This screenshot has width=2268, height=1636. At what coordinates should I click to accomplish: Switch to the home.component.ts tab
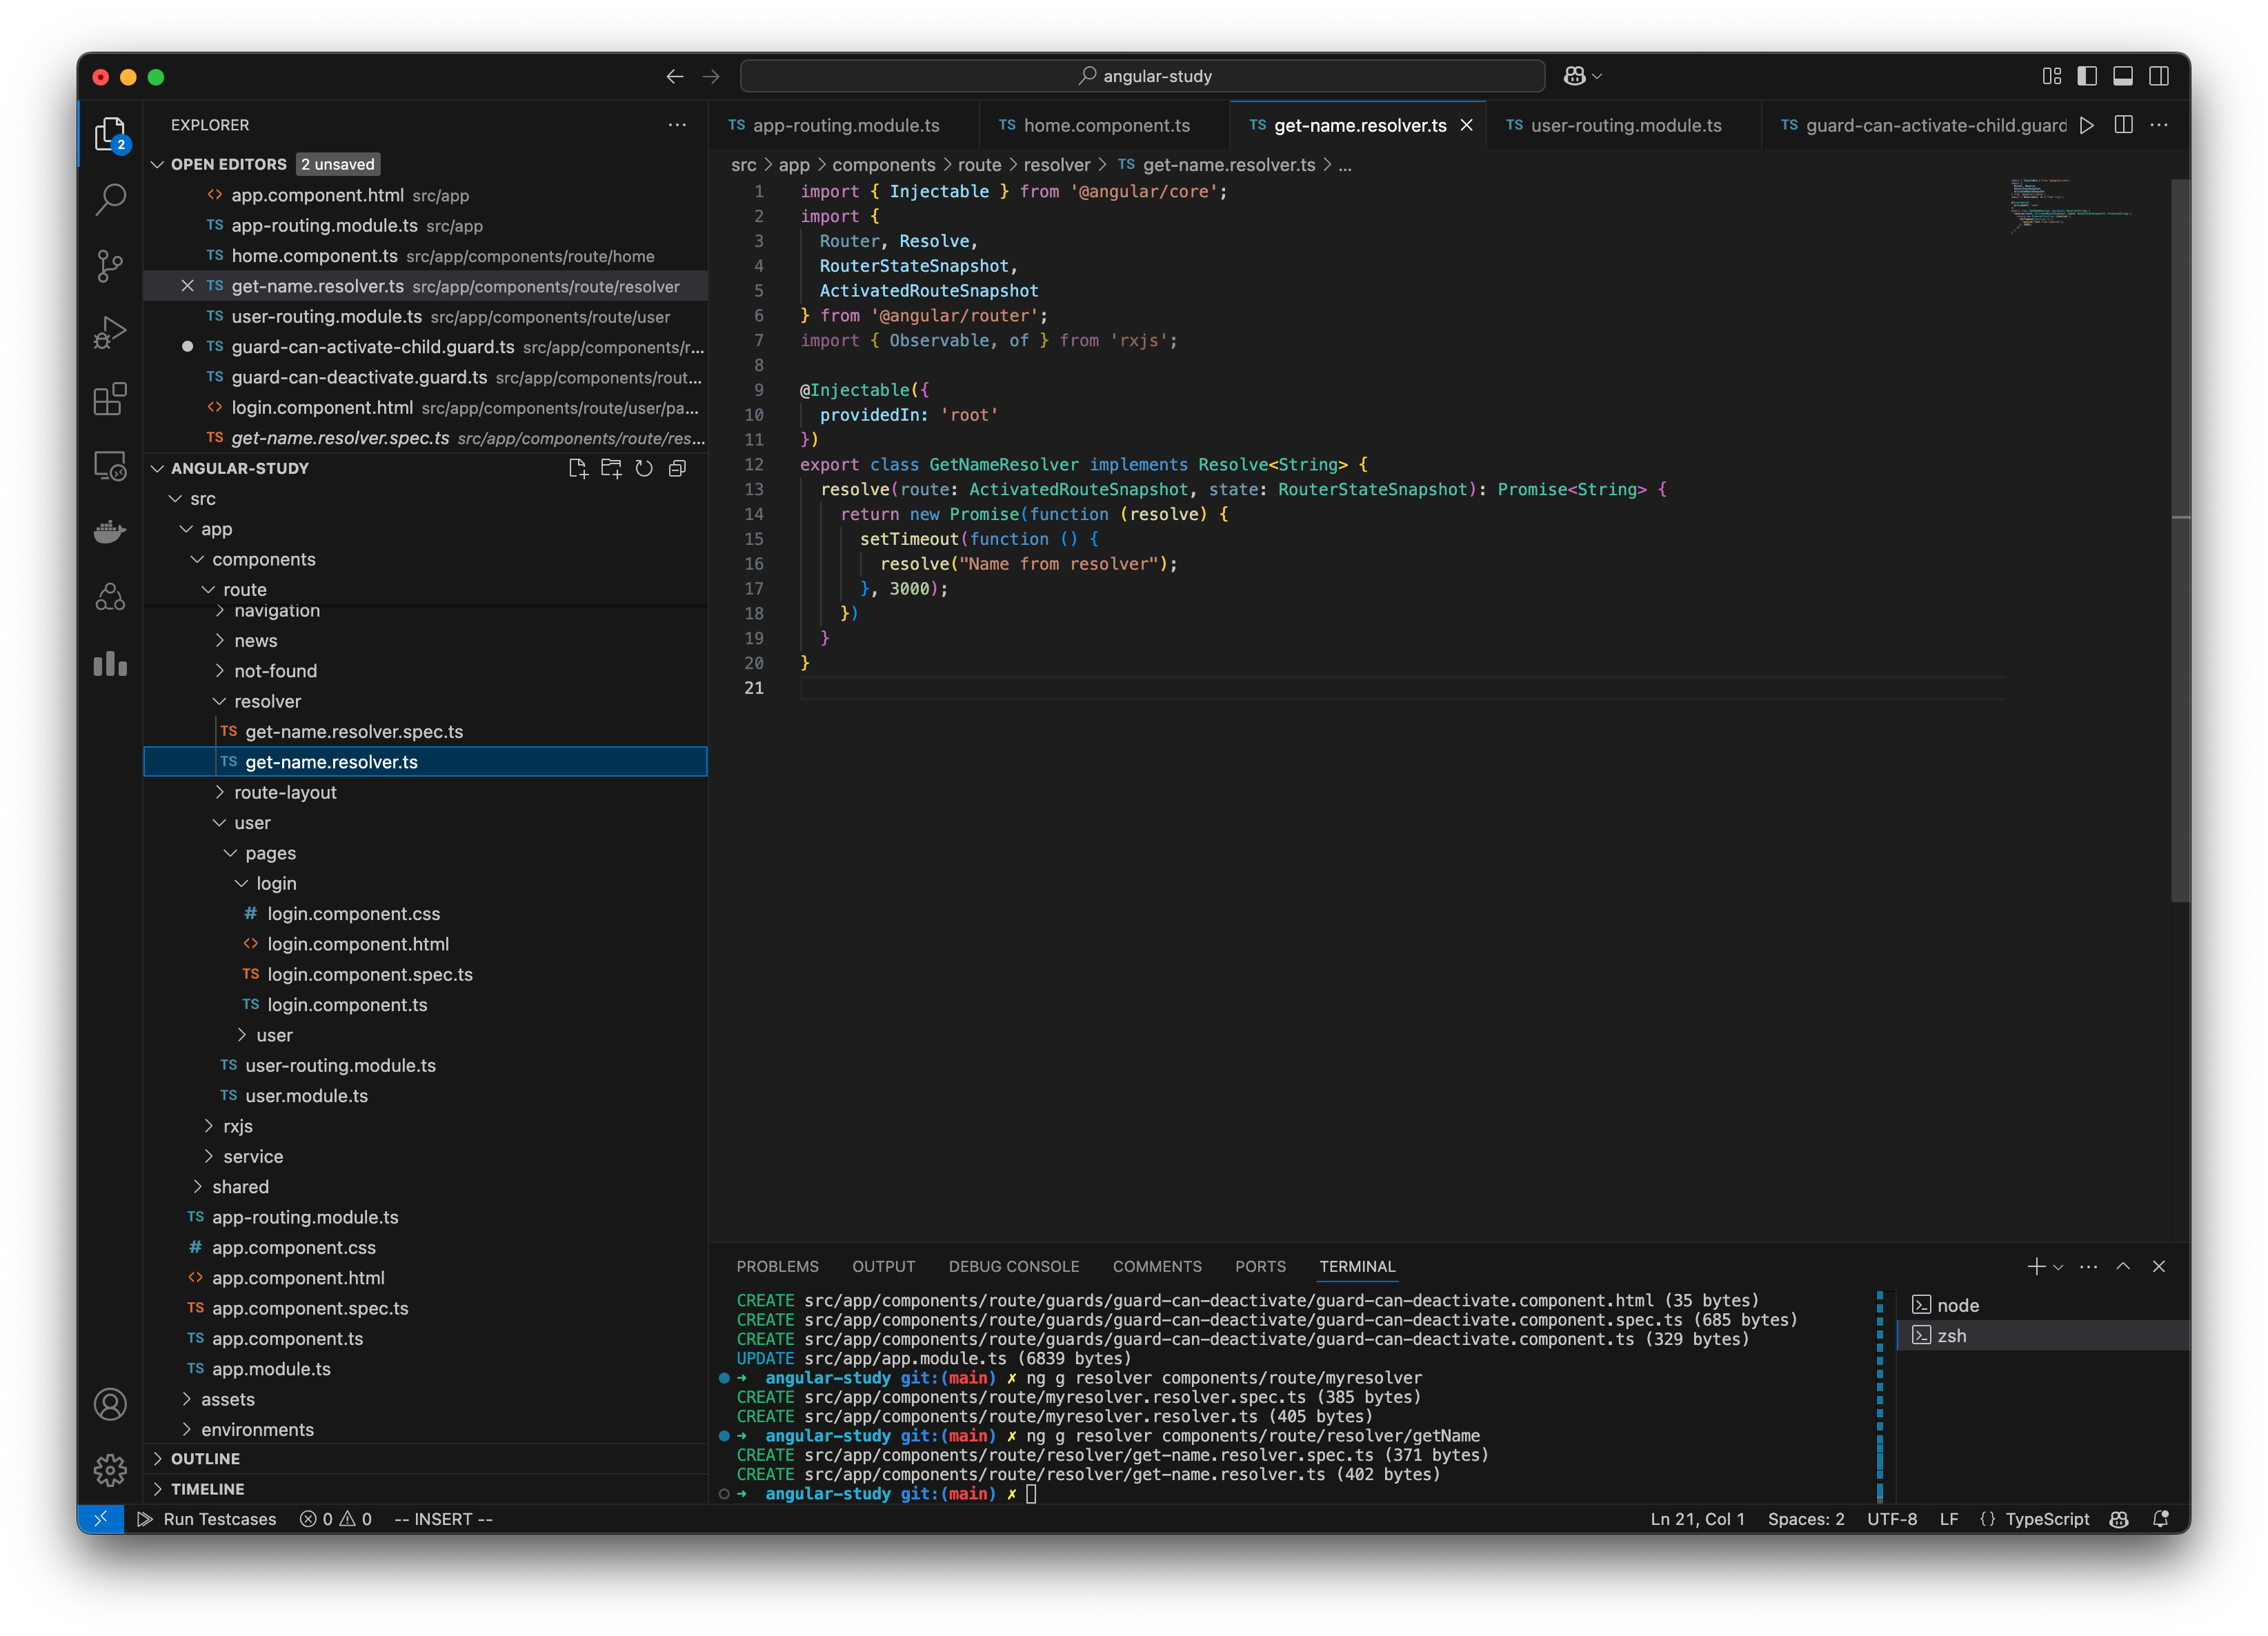point(1105,125)
